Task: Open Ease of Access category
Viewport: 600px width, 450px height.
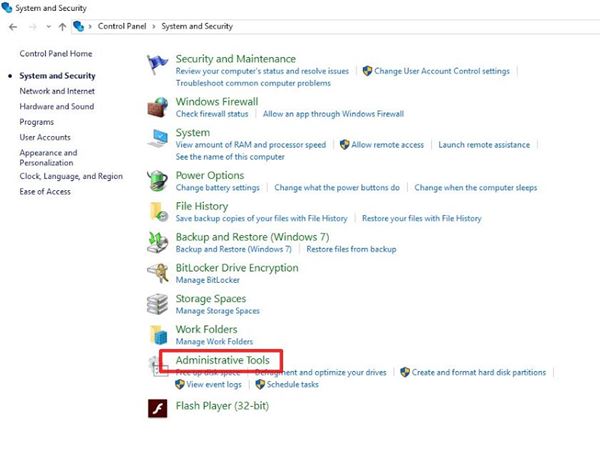Action: pyautogui.click(x=45, y=192)
